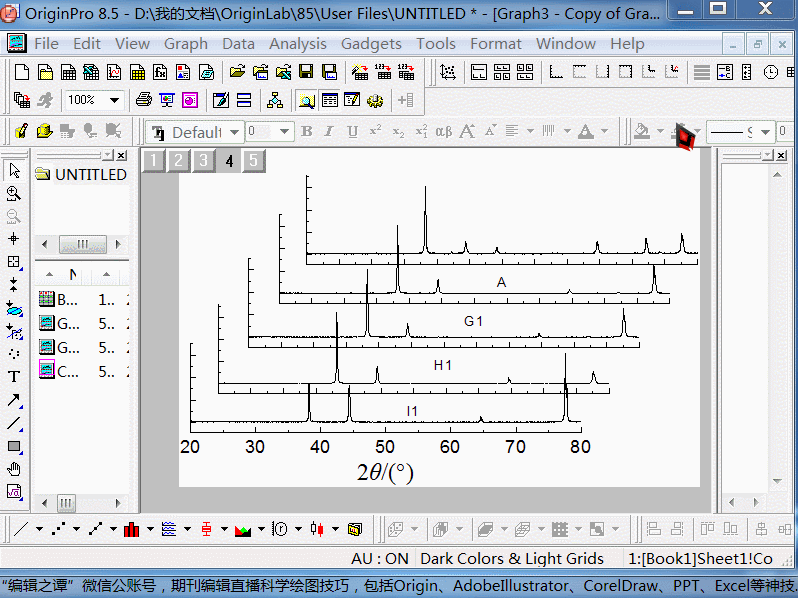The width and height of the screenshot is (798, 598).
Task: Switch to graph layer 2 button
Action: pyautogui.click(x=178, y=161)
